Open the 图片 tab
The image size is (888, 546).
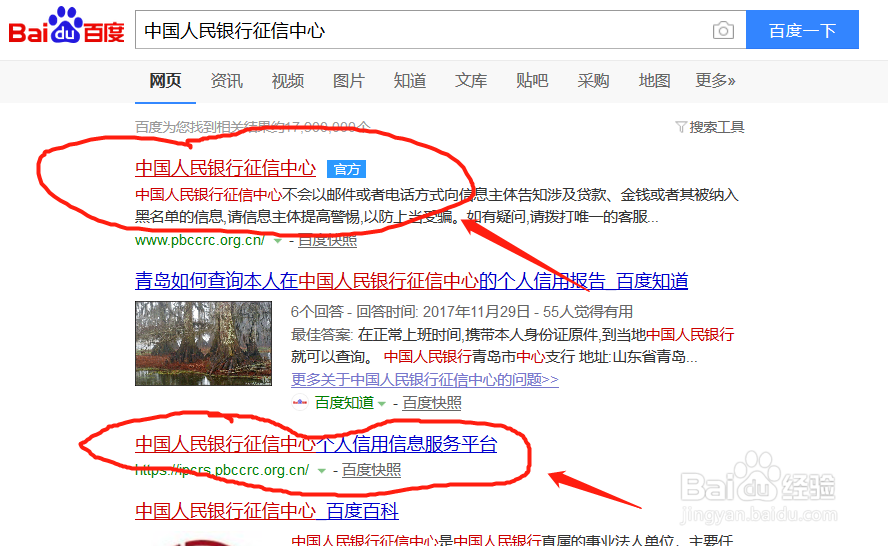coord(349,81)
